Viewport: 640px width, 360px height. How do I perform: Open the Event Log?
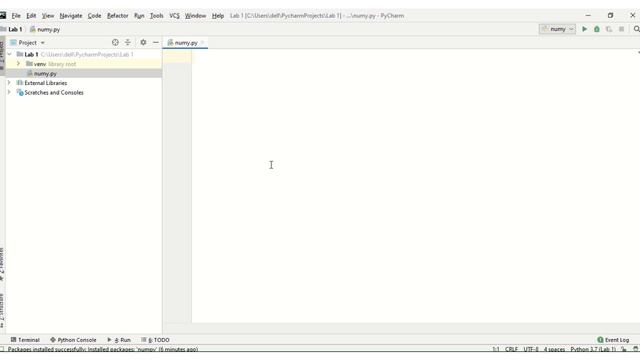pos(613,340)
